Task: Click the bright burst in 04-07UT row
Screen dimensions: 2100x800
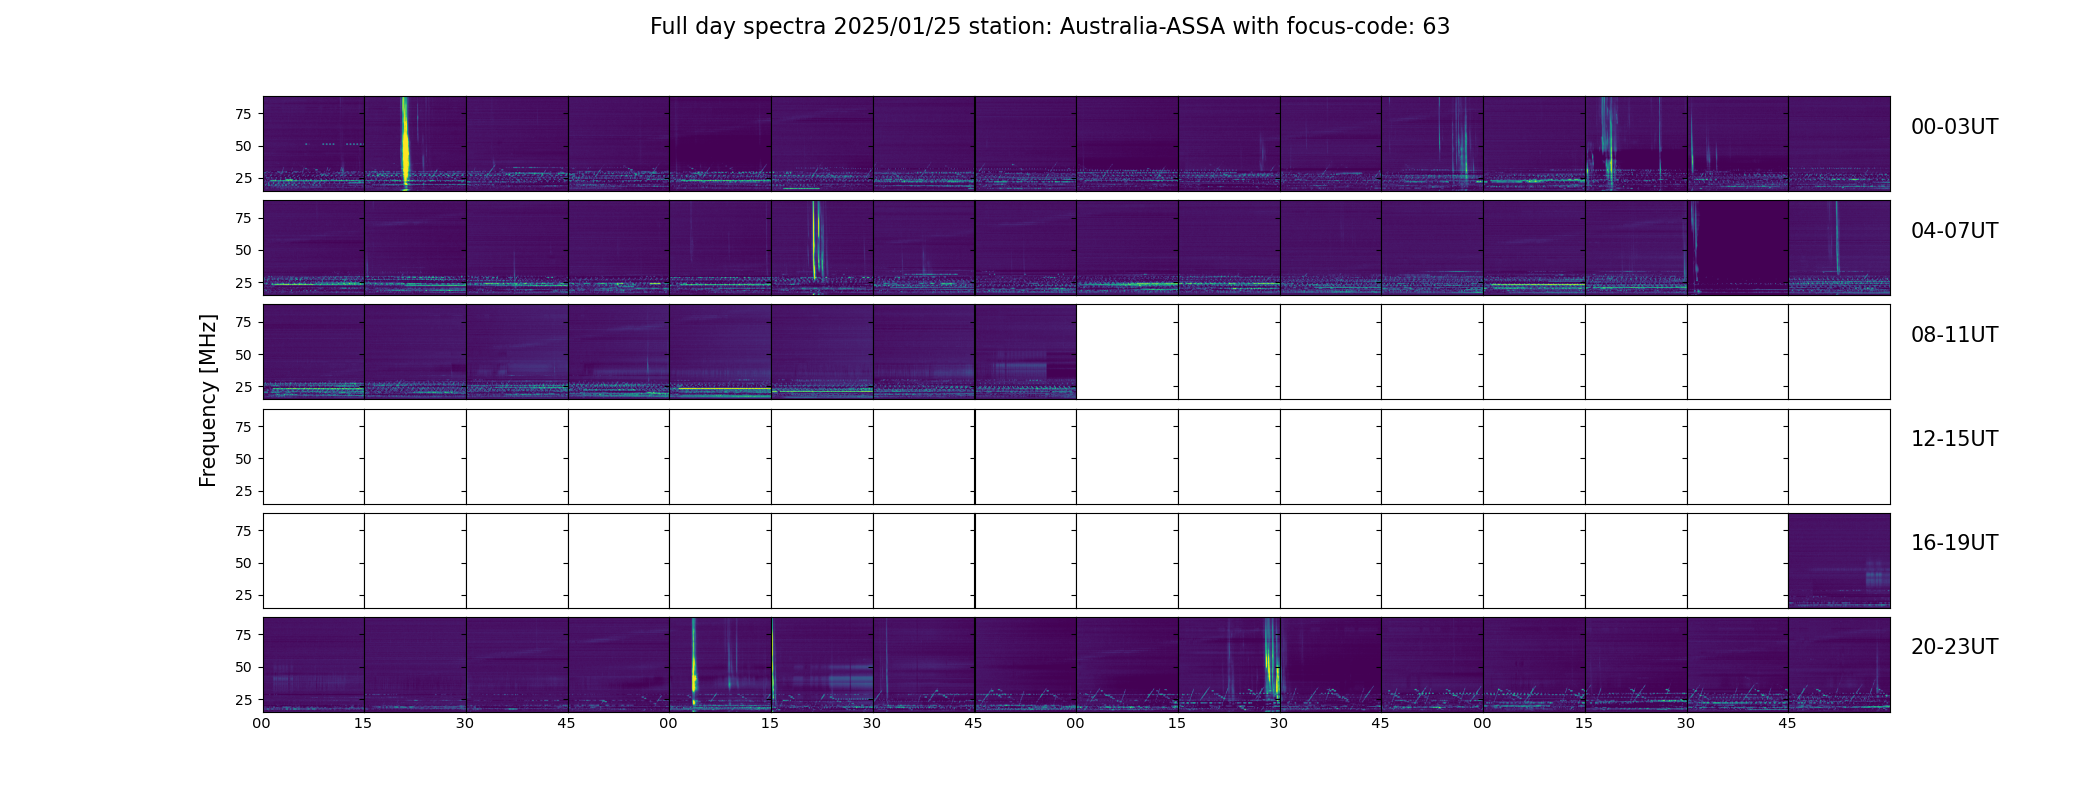Action: coord(816,240)
